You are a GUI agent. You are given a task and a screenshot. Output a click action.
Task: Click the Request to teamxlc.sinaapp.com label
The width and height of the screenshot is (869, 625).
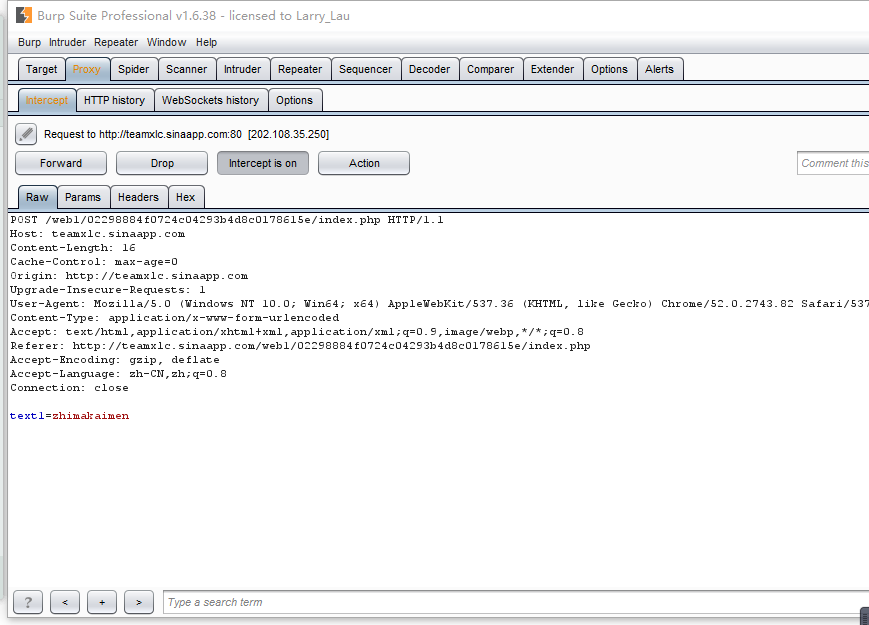[186, 134]
